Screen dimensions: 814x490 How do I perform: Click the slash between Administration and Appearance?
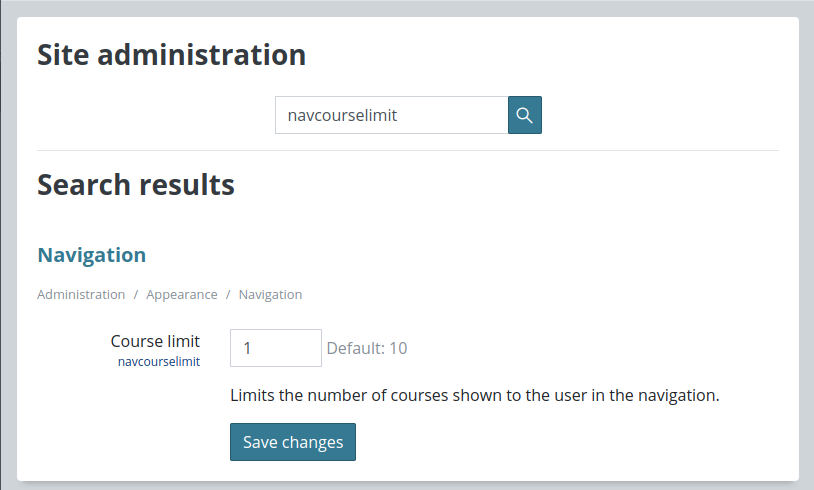[136, 294]
